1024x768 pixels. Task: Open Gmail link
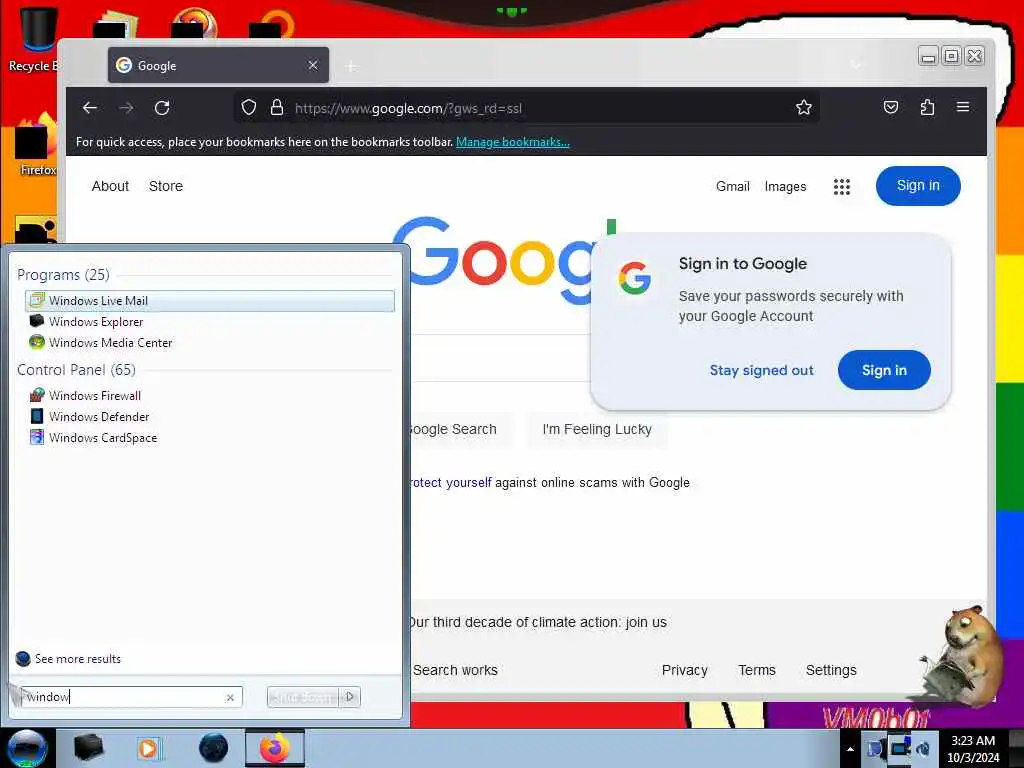click(x=732, y=187)
